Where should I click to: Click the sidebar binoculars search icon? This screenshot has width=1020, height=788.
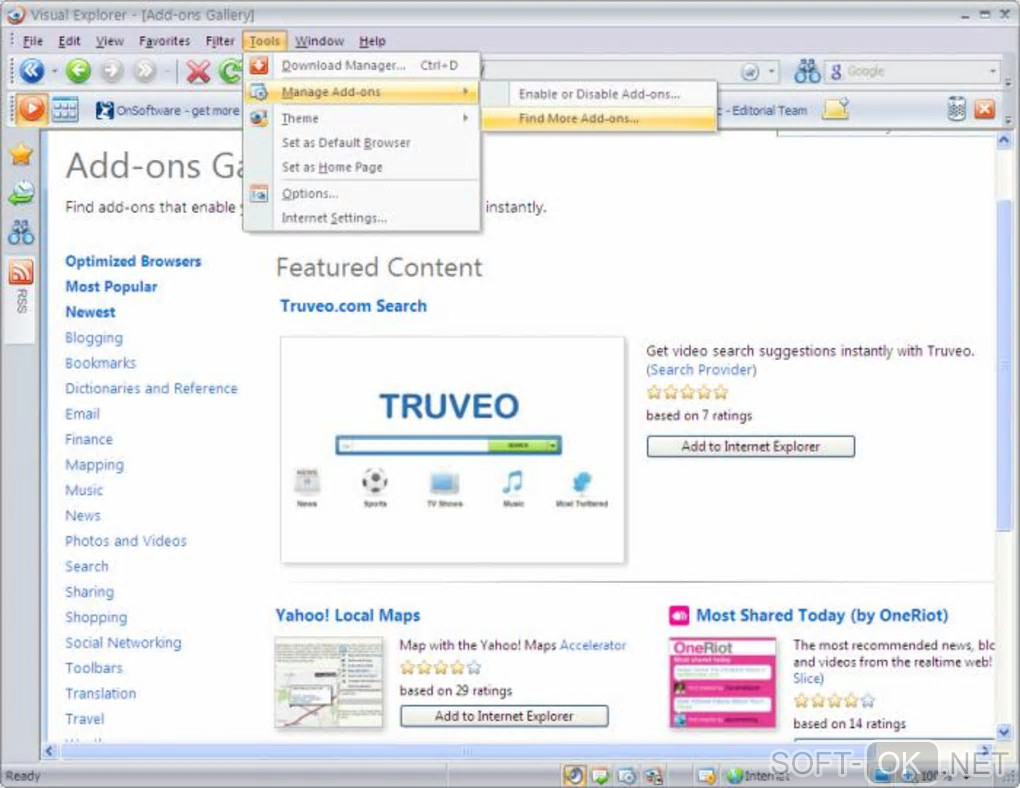21,232
